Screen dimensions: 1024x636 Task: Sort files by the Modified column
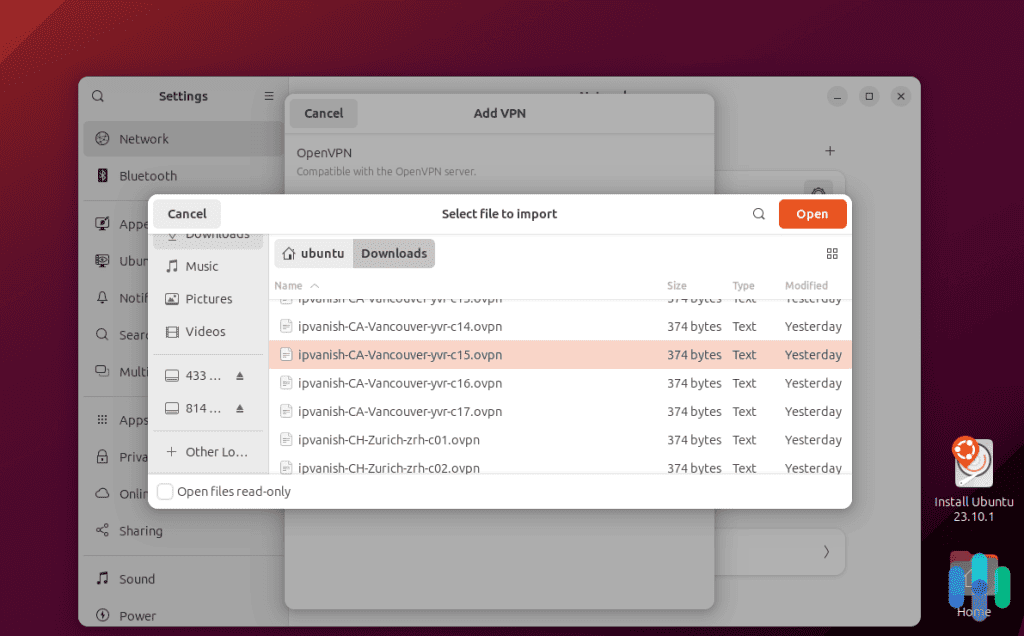point(806,285)
